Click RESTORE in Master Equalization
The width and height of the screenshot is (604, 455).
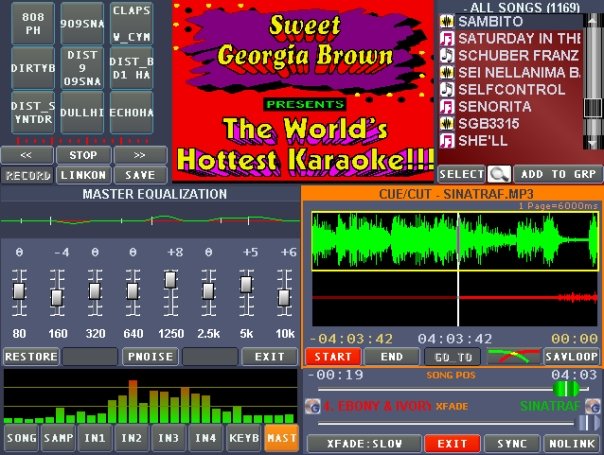coord(30,356)
